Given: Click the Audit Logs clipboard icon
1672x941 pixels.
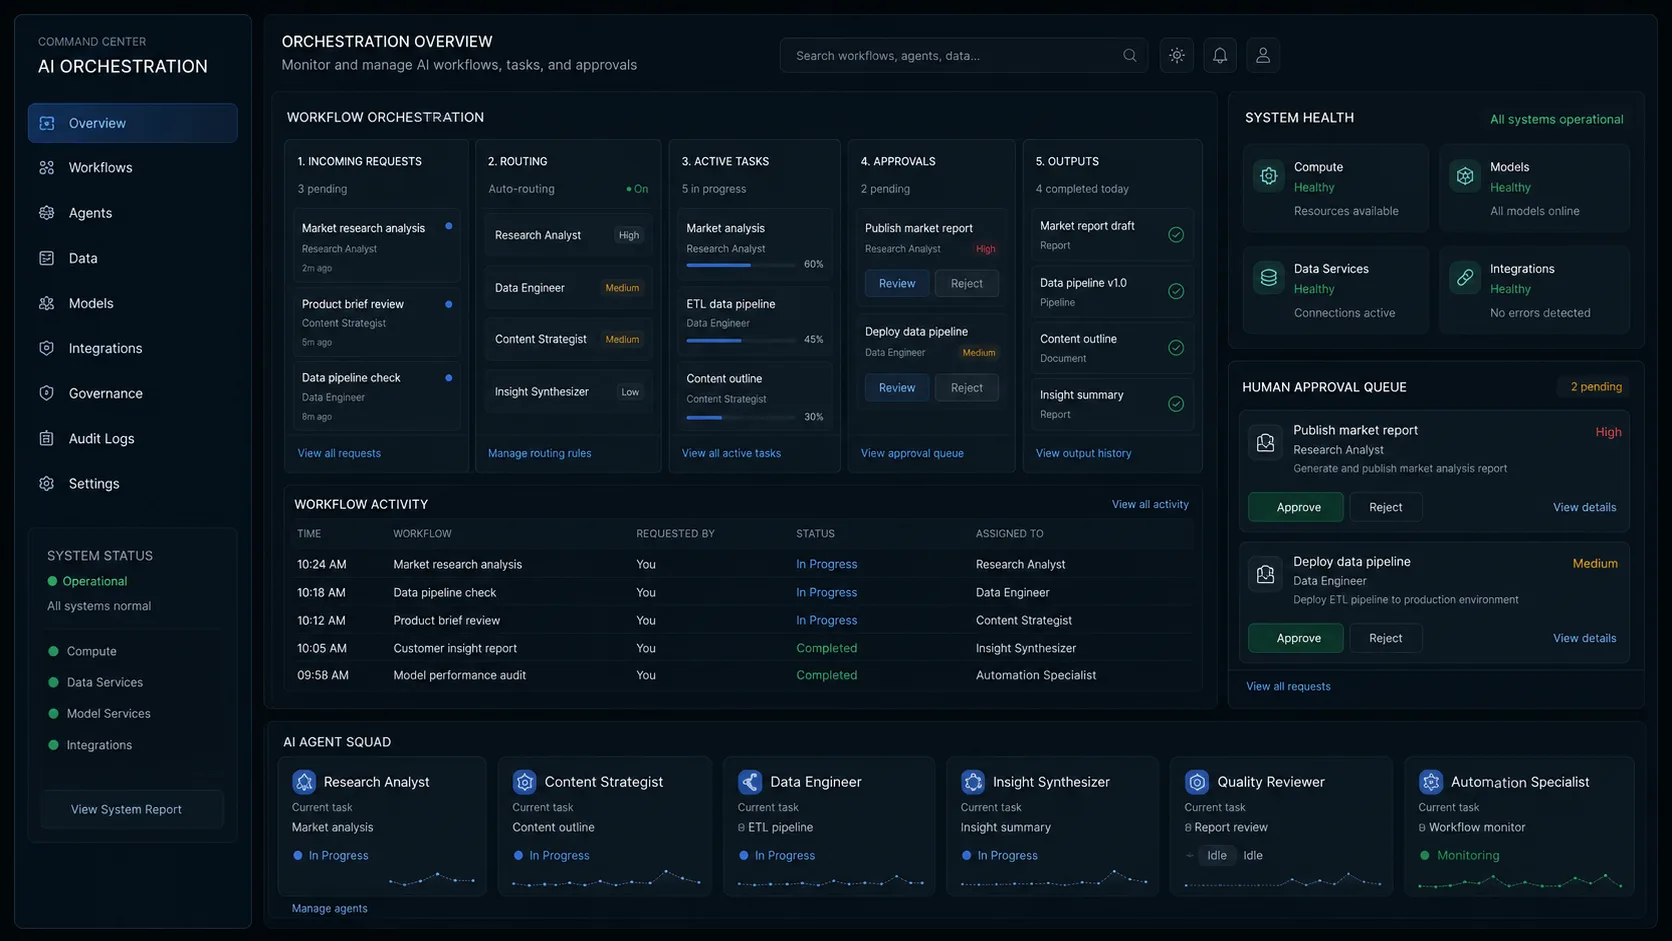Looking at the screenshot, I should click(46, 438).
